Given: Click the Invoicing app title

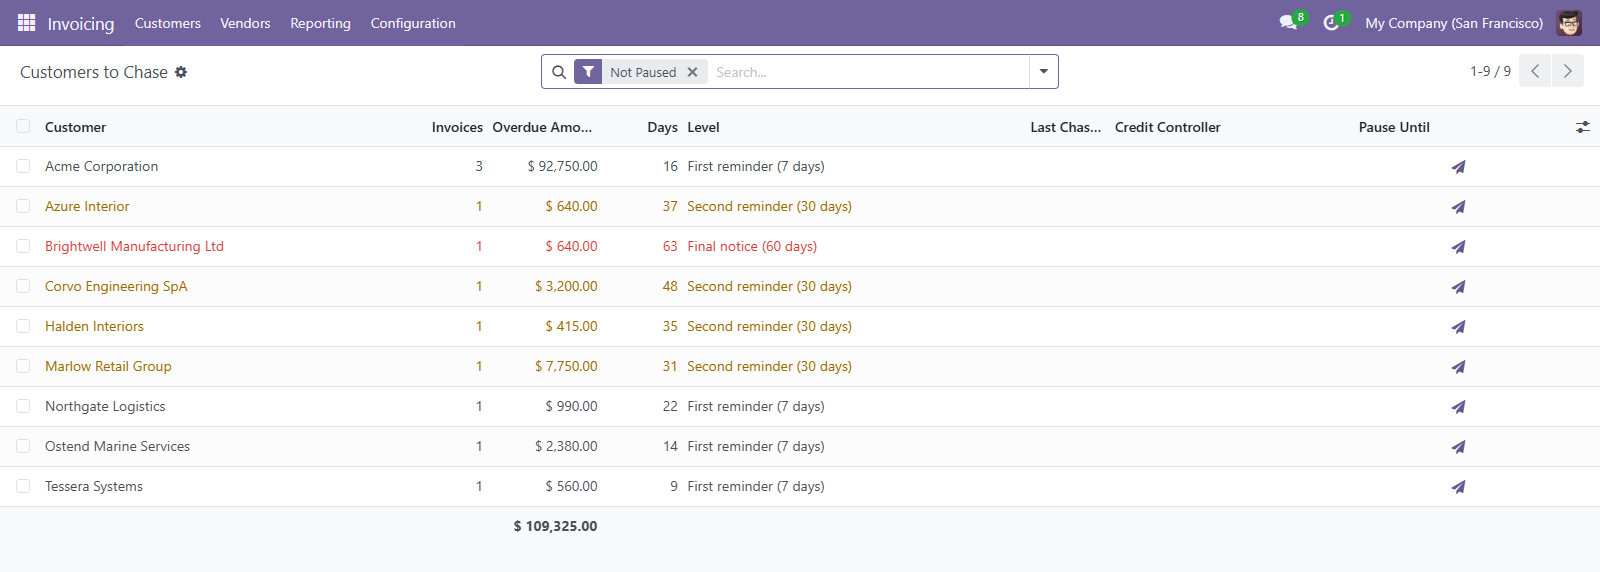Looking at the screenshot, I should pyautogui.click(x=81, y=23).
